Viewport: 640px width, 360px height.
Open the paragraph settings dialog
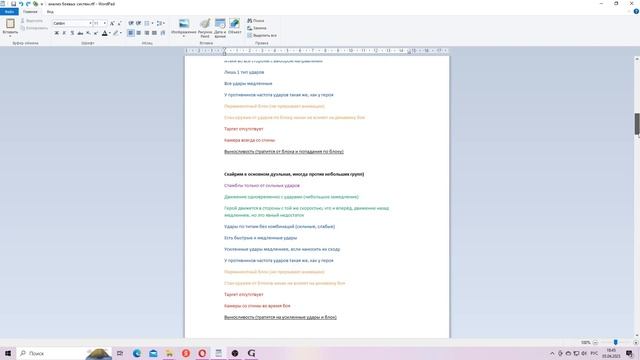click(x=163, y=33)
